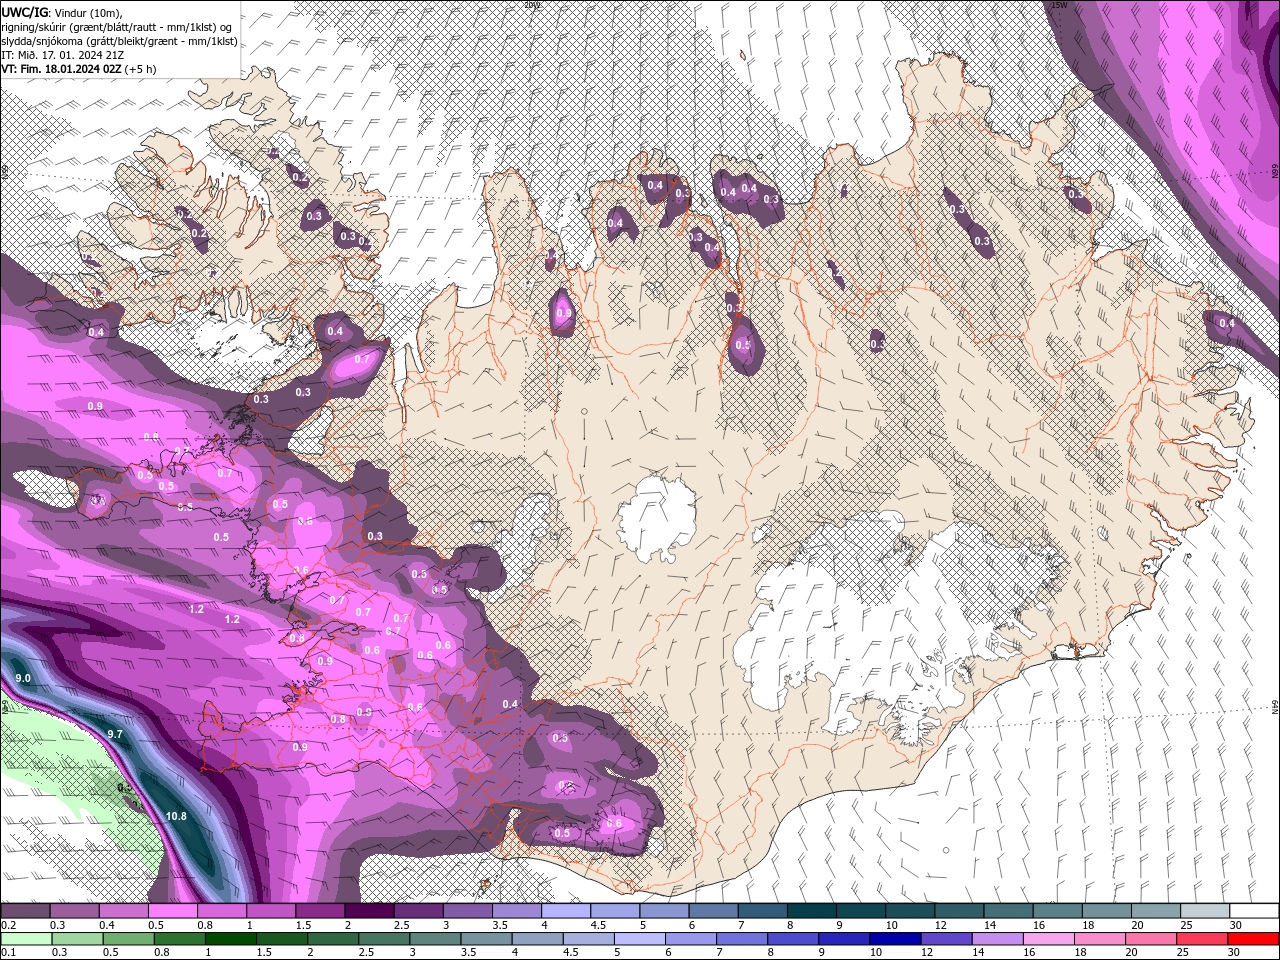The image size is (1280, 960).
Task: Click the 10.8 precipitation value on the map
Action: pos(176,816)
